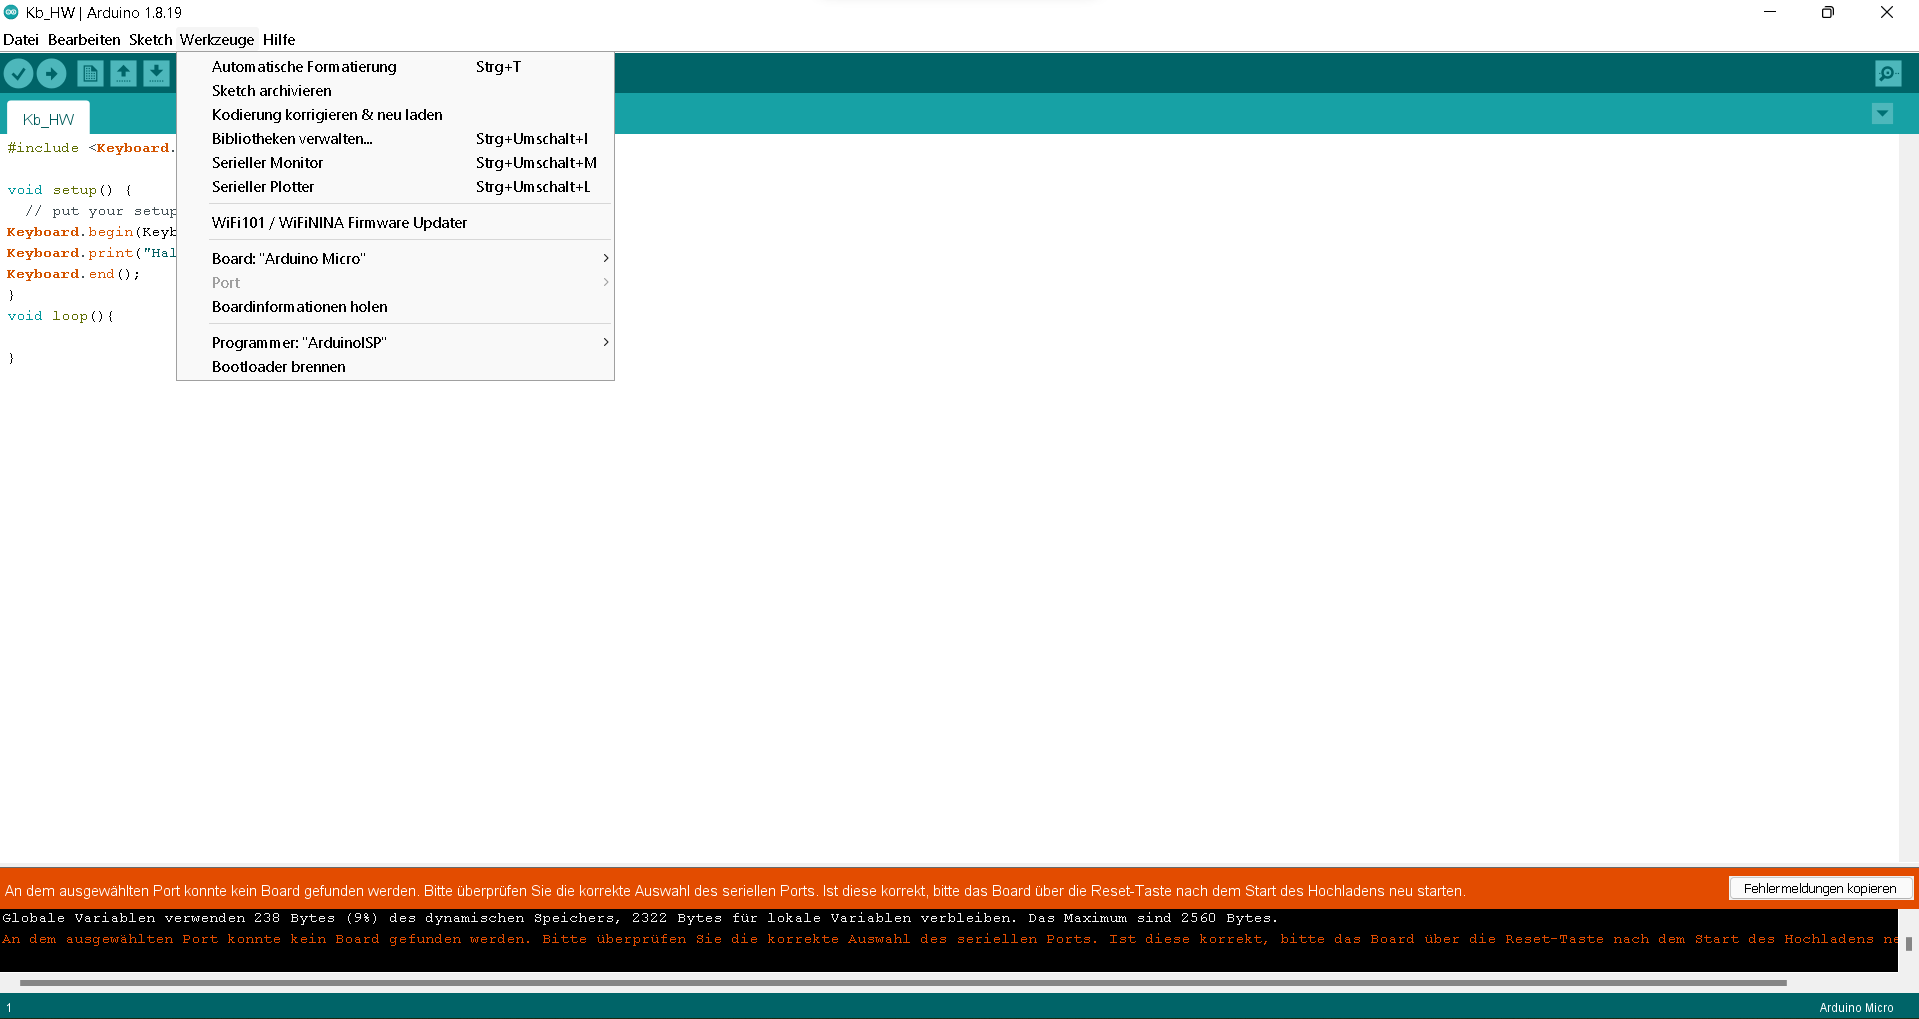Save the sketch with the down-arrow icon
Viewport: 1919px width, 1019px height.
[x=156, y=74]
